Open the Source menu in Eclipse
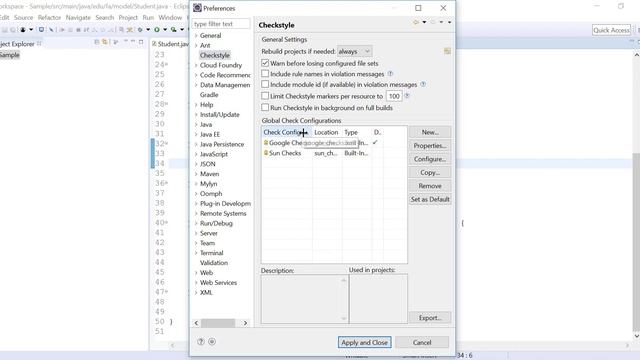Image resolution: width=640 pixels, height=360 pixels. tap(23, 18)
